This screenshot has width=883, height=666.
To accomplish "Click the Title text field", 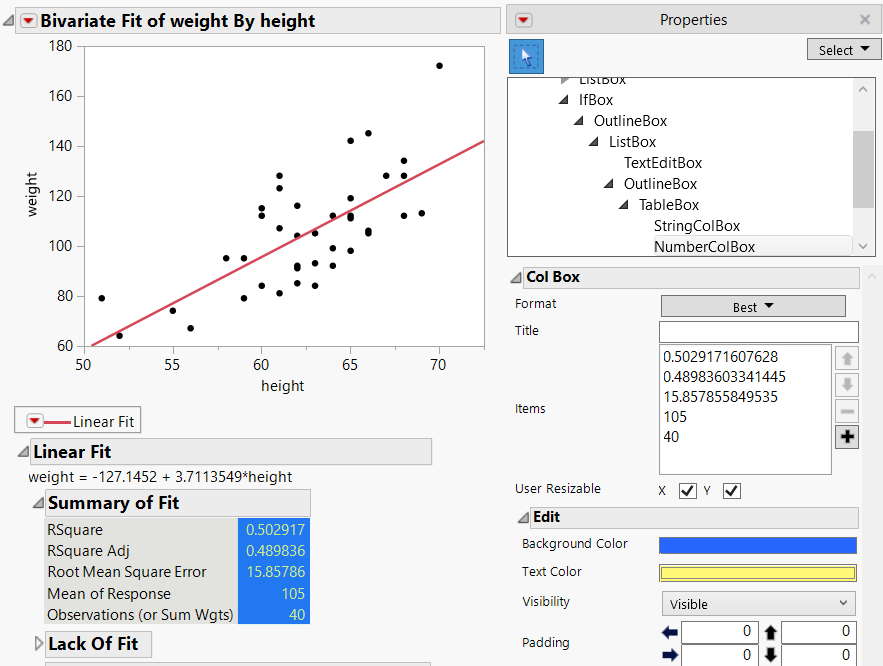I will (x=758, y=332).
